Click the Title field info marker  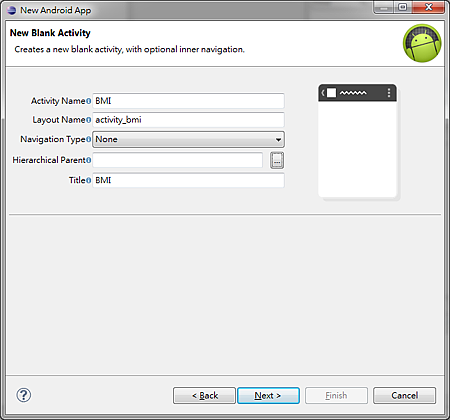pos(88,180)
